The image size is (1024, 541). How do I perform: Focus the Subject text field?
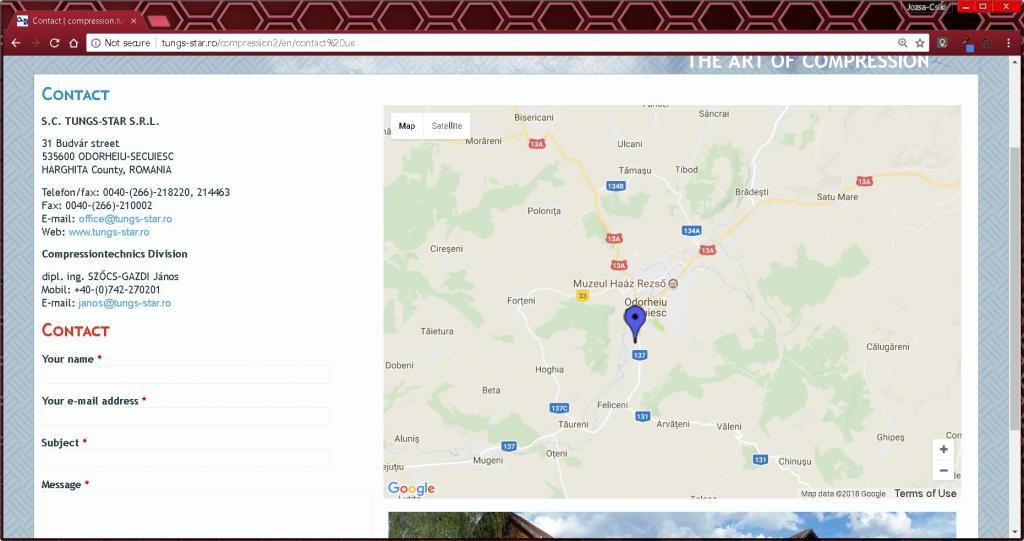click(186, 459)
